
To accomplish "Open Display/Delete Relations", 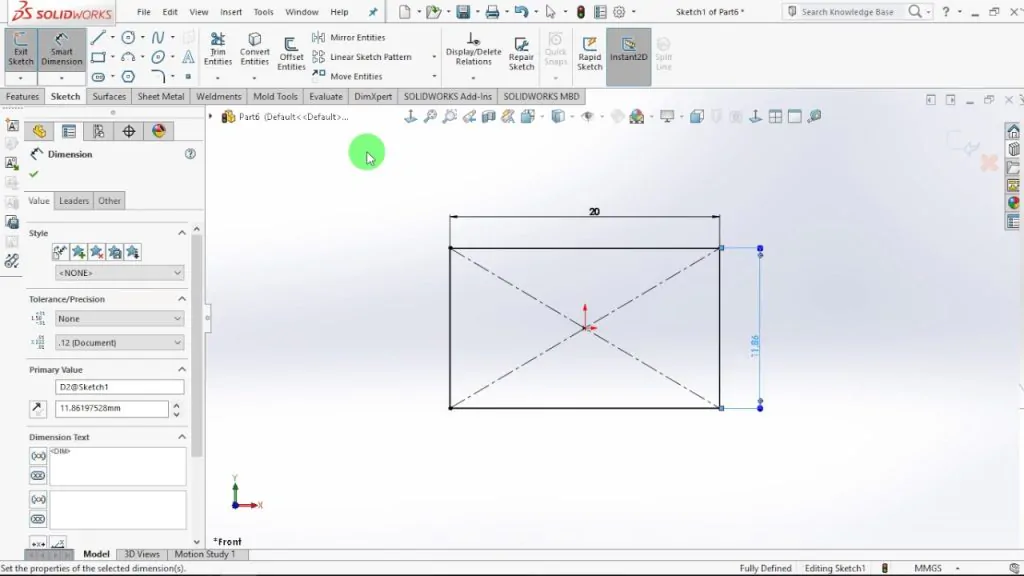I will coord(473,49).
